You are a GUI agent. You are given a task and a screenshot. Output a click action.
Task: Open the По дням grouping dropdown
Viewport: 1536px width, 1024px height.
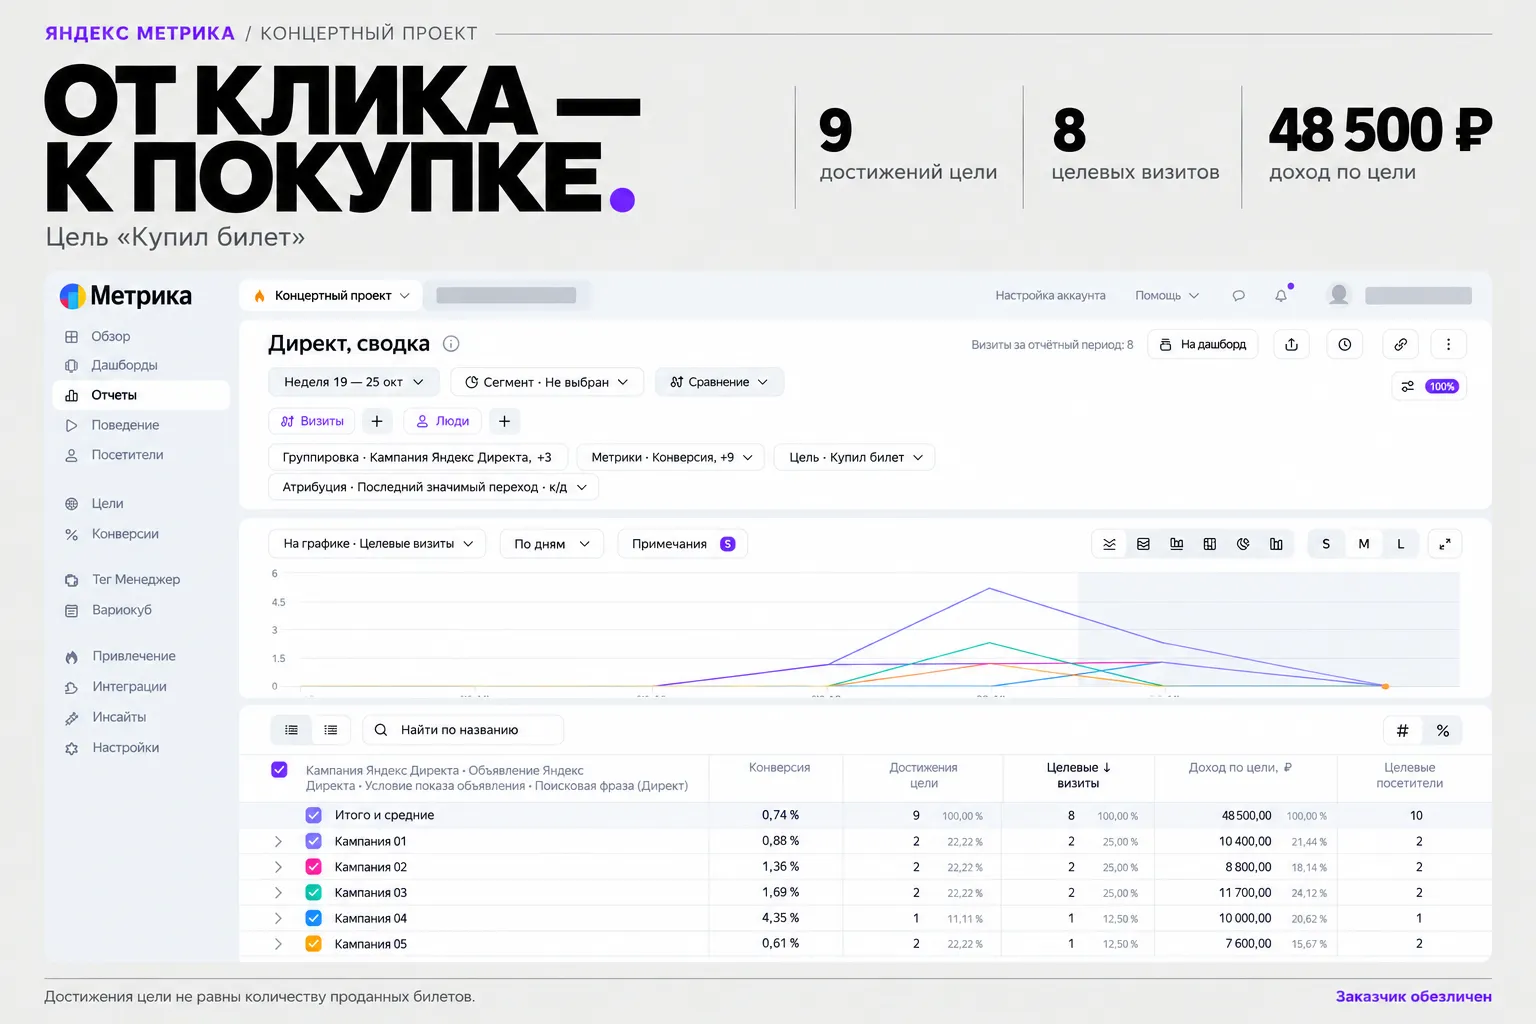(552, 544)
